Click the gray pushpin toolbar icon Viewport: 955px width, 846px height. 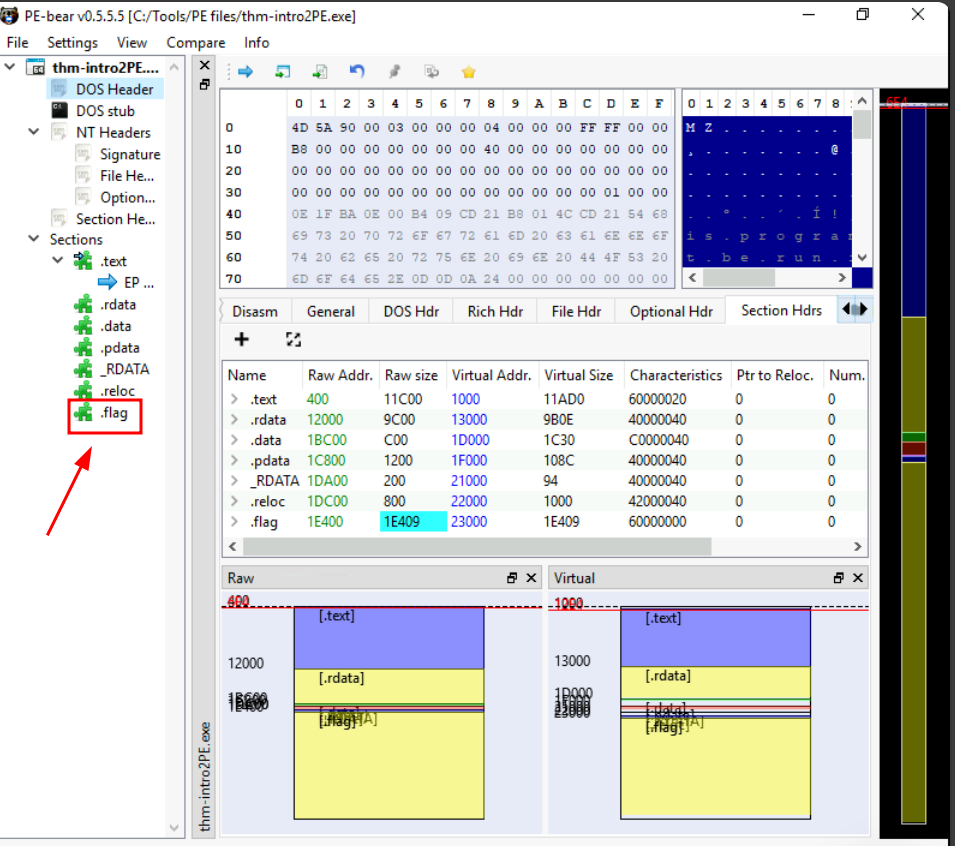[395, 72]
